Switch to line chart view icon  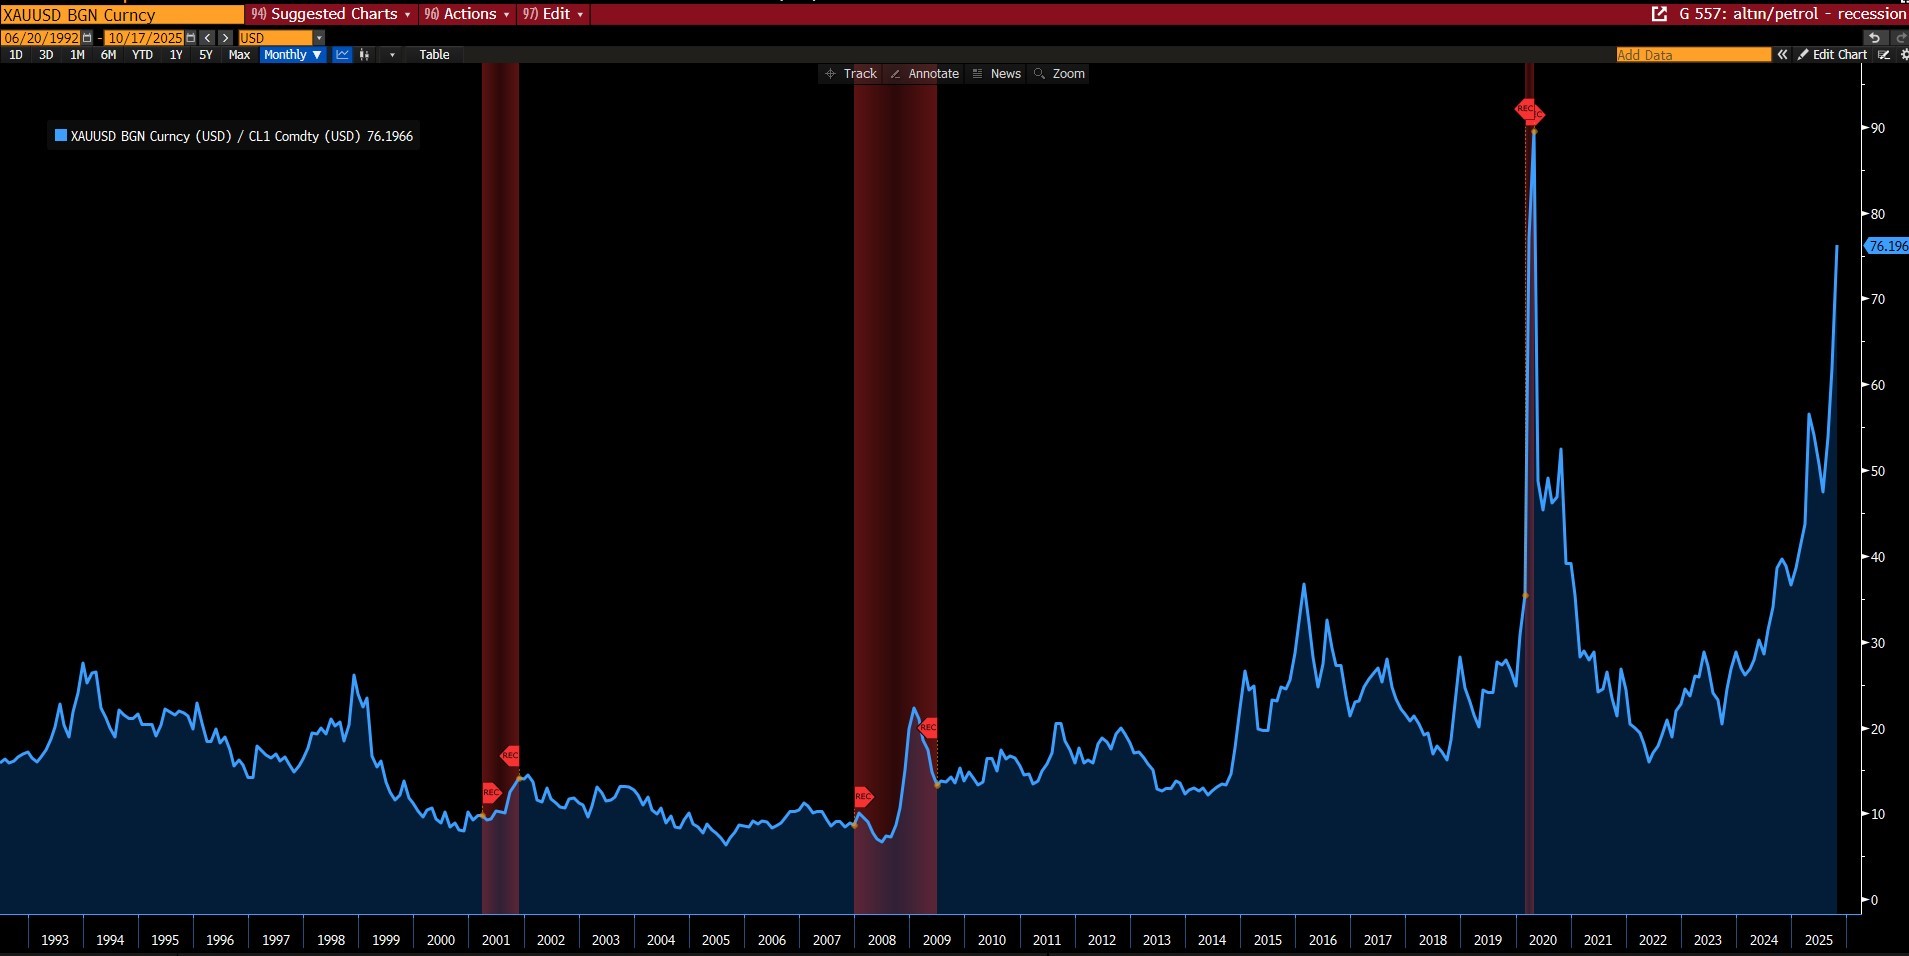click(342, 55)
